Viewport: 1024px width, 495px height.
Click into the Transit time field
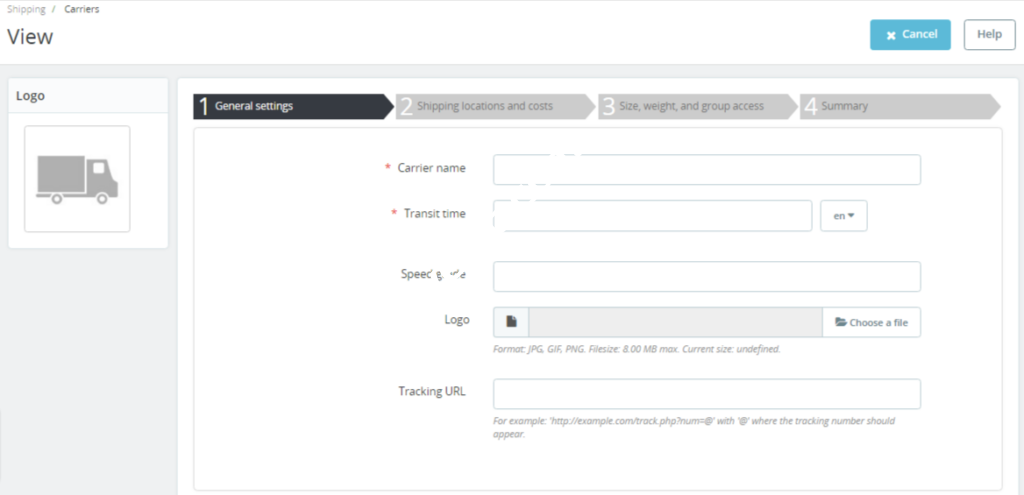[x=652, y=216]
